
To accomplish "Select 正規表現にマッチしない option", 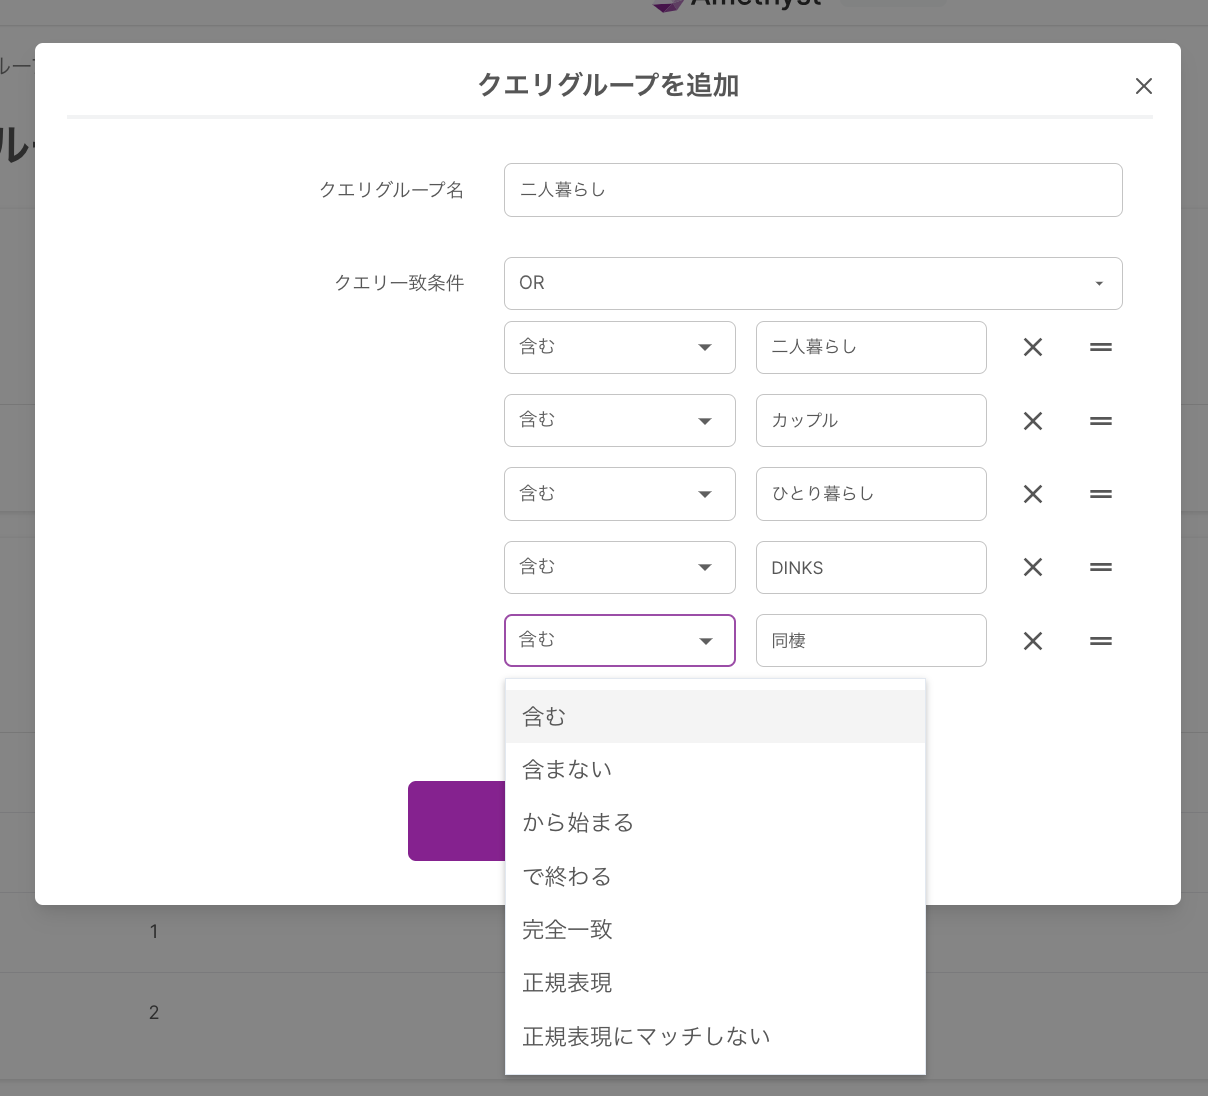I will pyautogui.click(x=715, y=1037).
